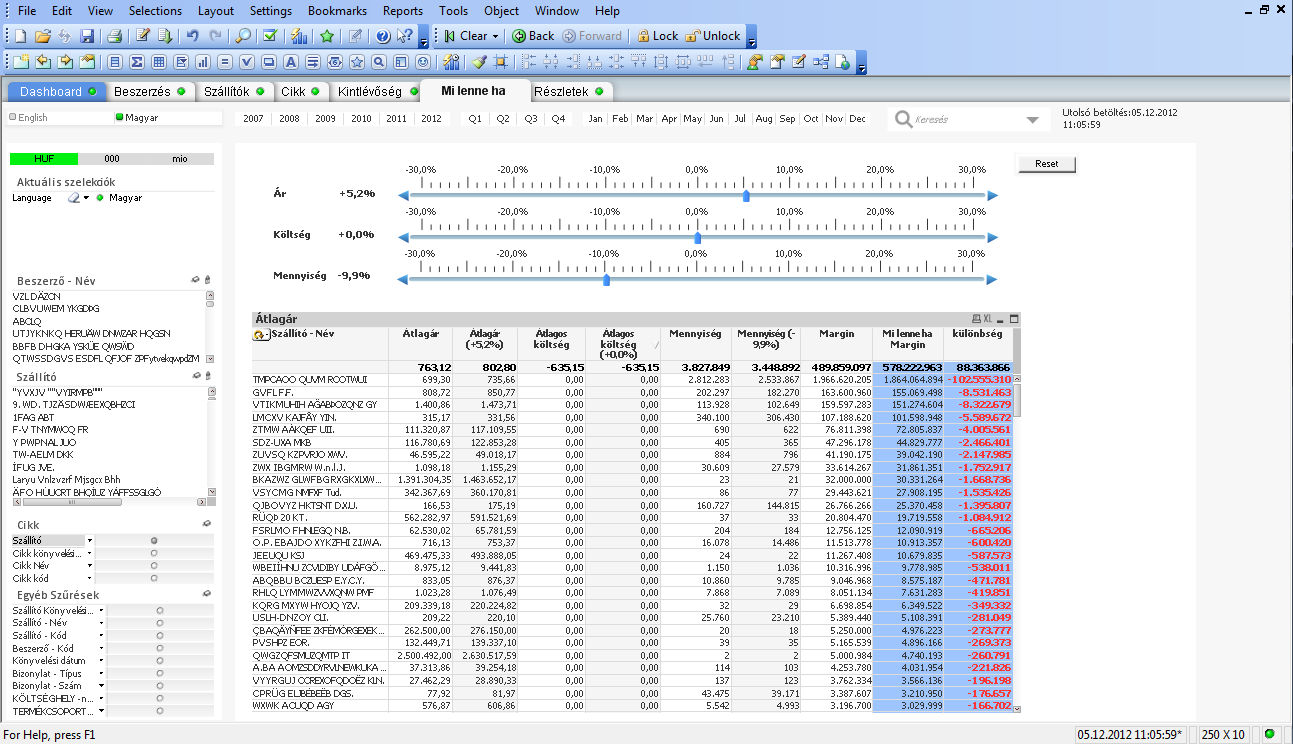1293x744 pixels.
Task: Click the New document icon
Action: coord(20,36)
